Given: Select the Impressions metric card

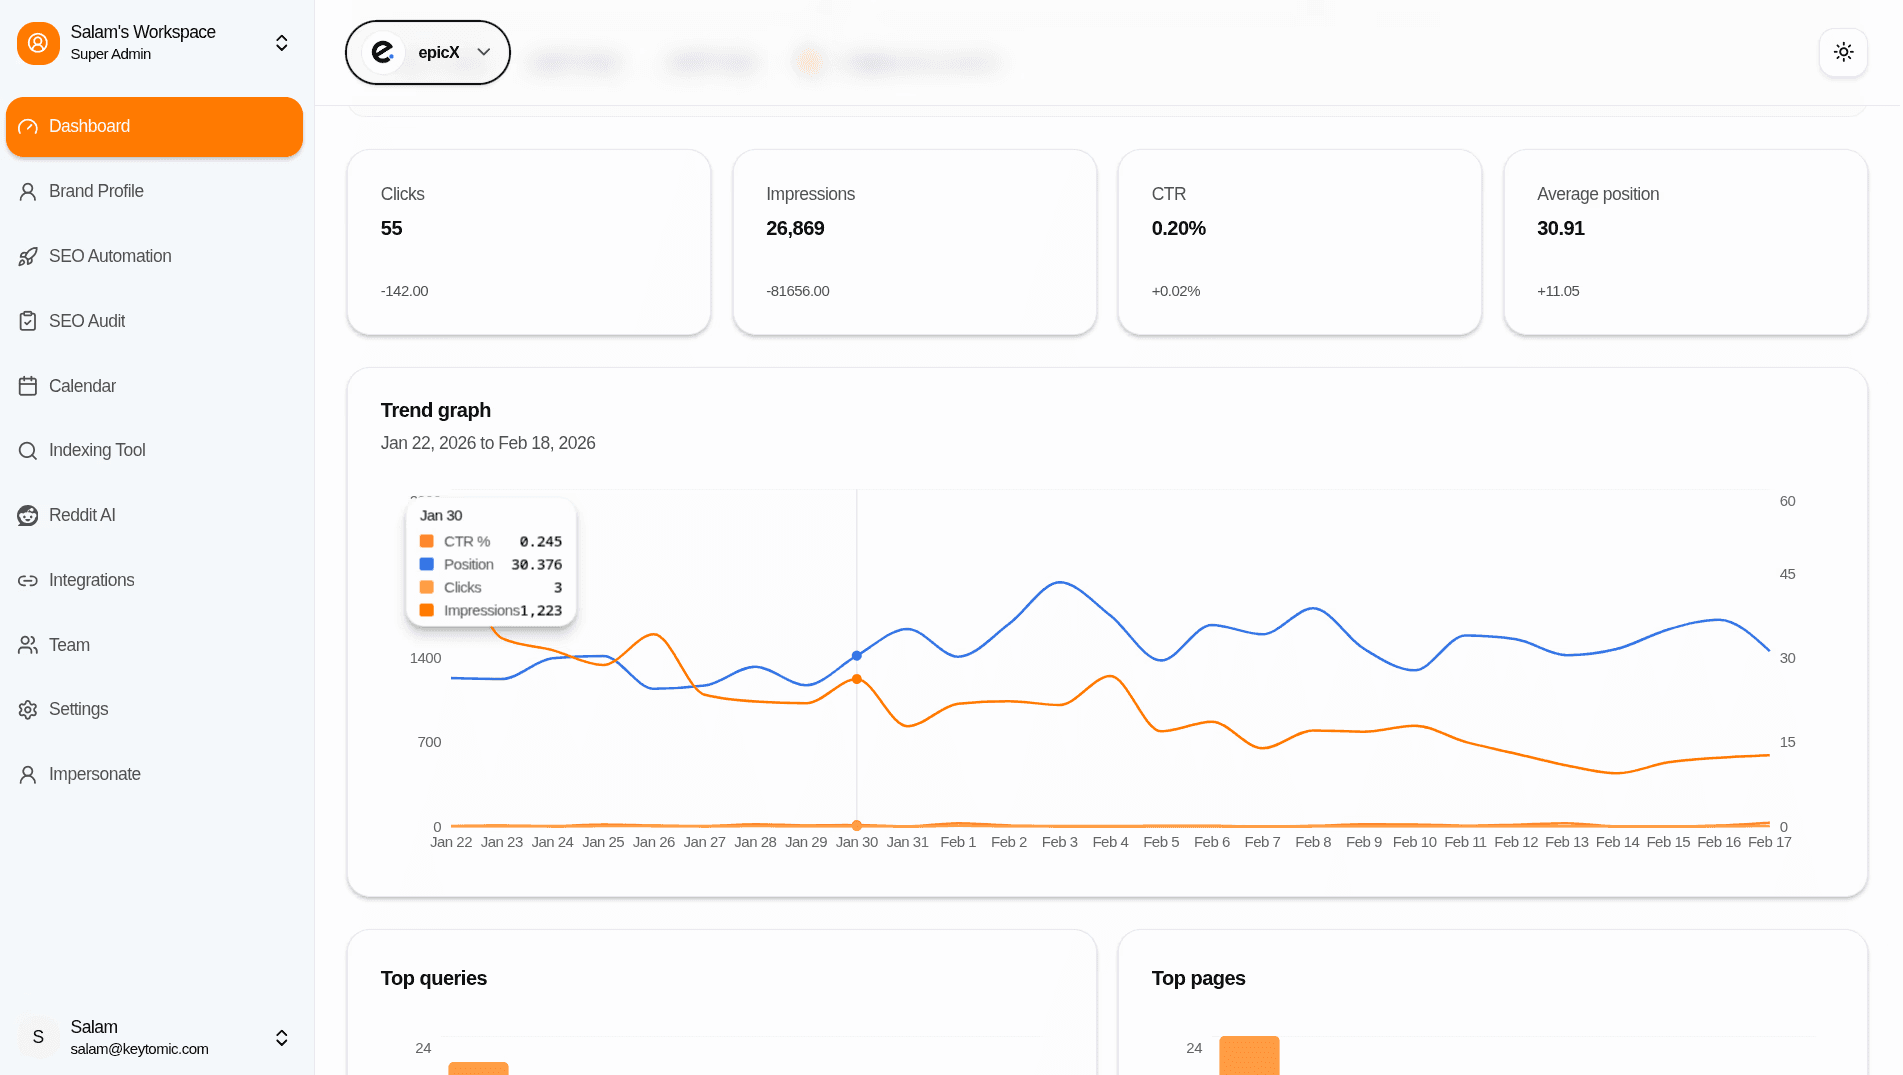Looking at the screenshot, I should point(915,242).
